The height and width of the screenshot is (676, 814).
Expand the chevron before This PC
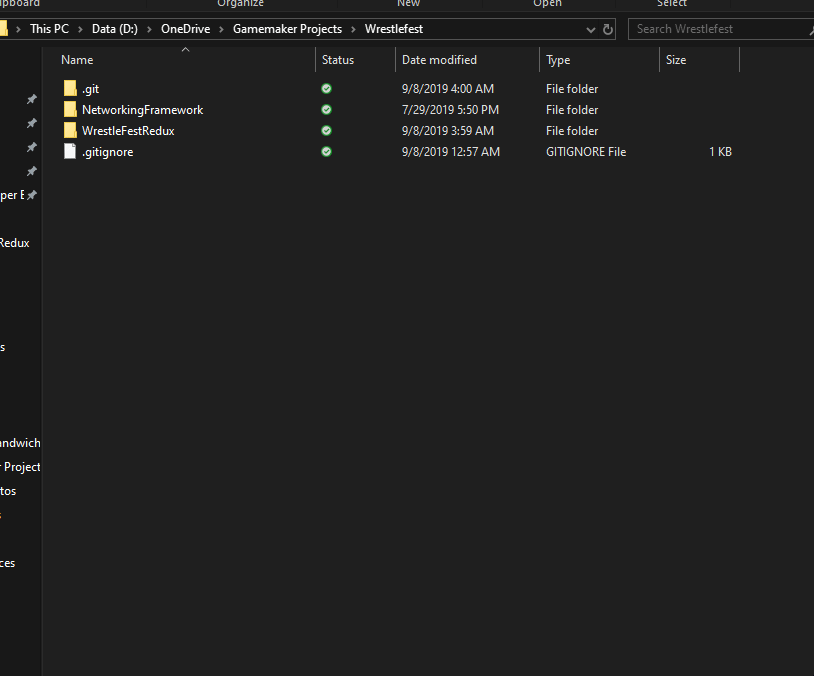coord(18,30)
